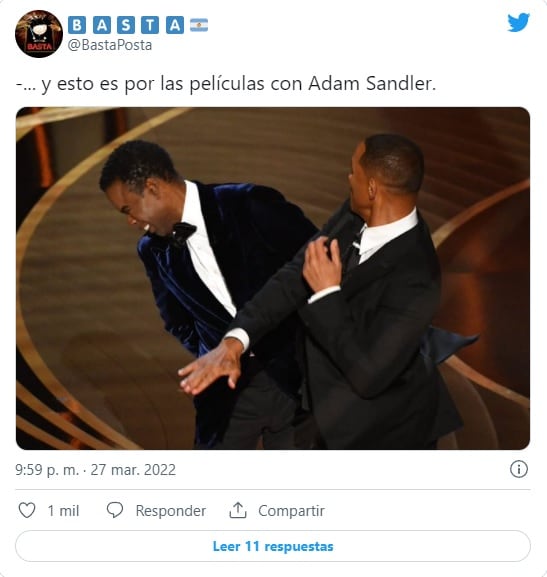Click the date 27 mar. 2022
Viewport: 547px width, 577px height.
pyautogui.click(x=133, y=470)
